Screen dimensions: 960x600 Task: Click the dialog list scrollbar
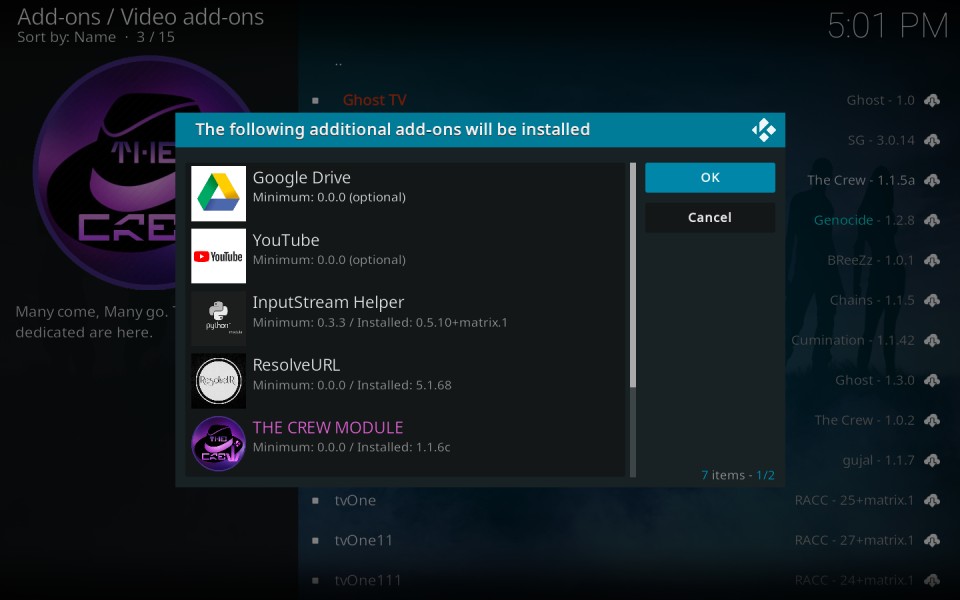click(x=633, y=320)
